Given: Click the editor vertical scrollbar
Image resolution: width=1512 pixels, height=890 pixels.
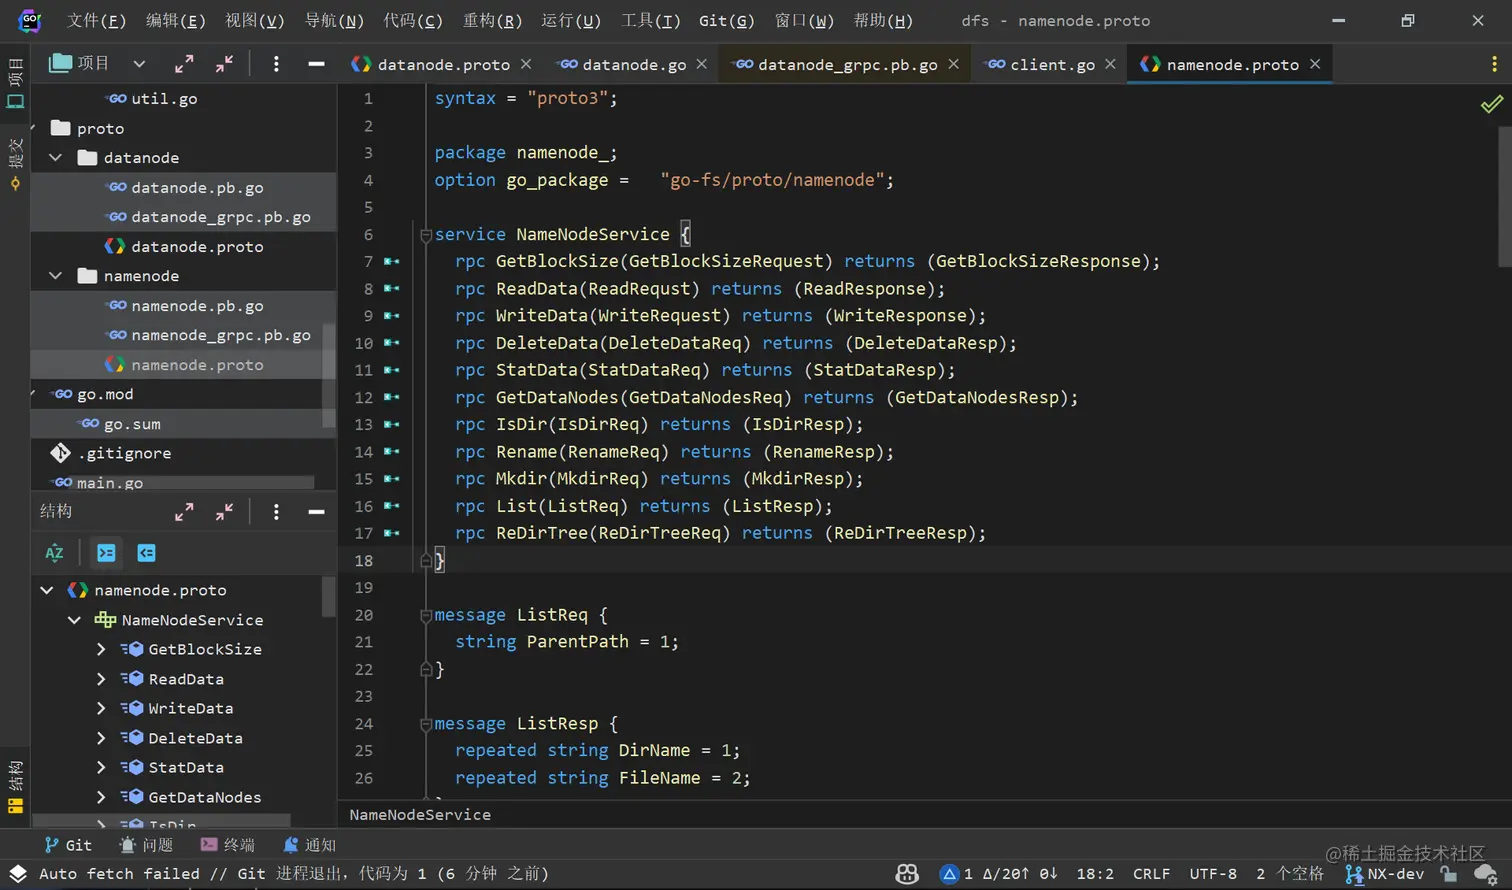Looking at the screenshot, I should 1505,198.
